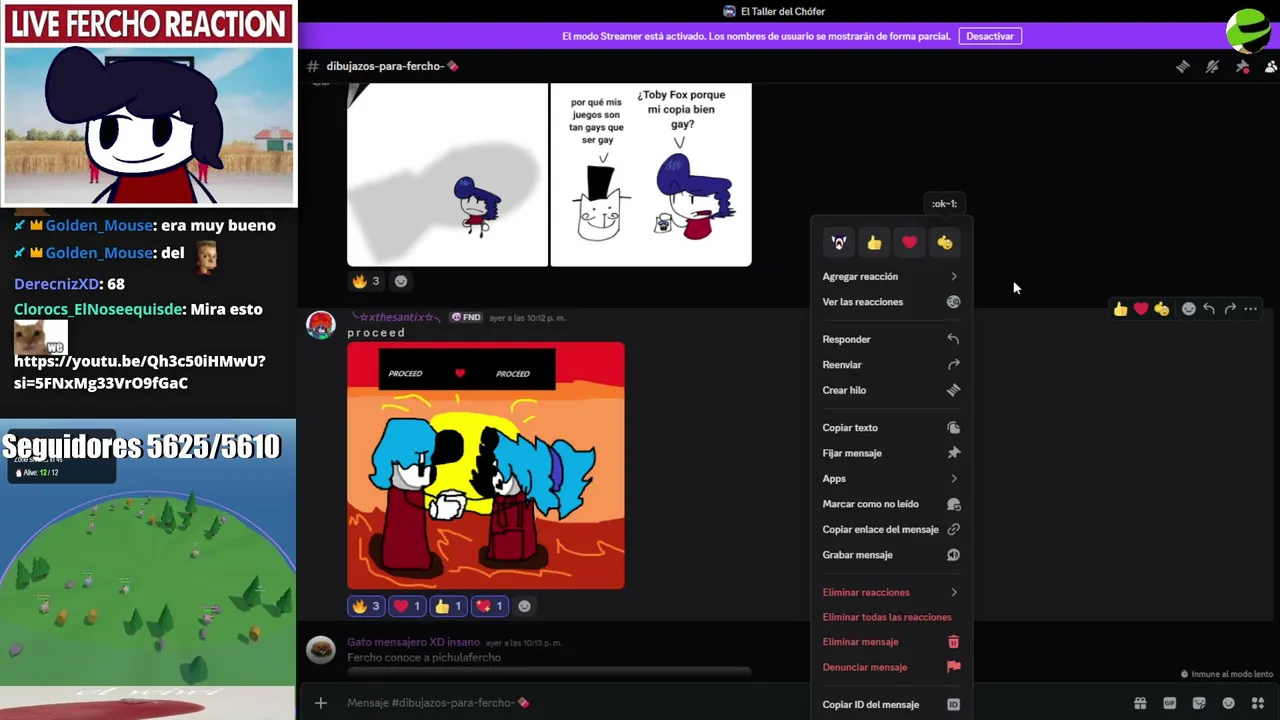The height and width of the screenshot is (720, 1280).
Task: Select Marcar como no leído
Action: click(x=890, y=504)
